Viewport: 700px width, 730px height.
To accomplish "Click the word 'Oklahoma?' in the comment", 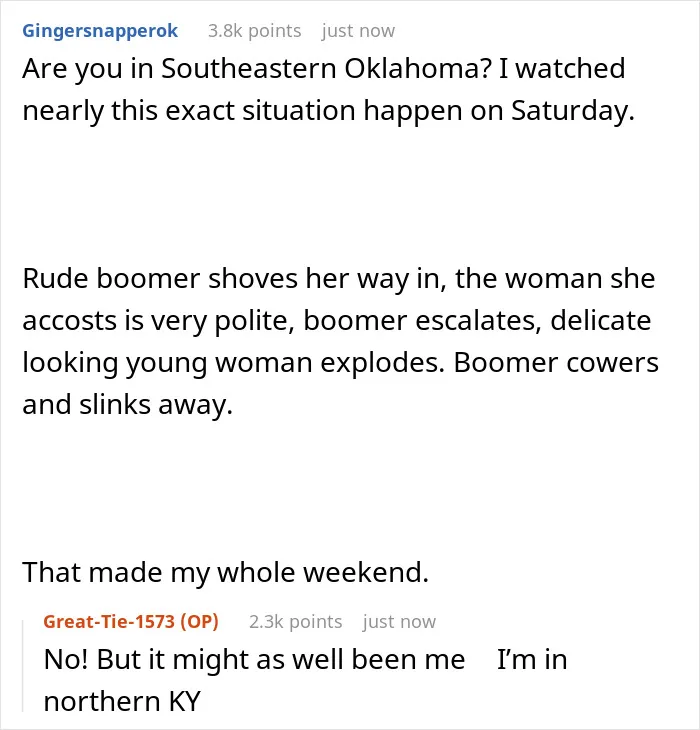I will (x=418, y=68).
